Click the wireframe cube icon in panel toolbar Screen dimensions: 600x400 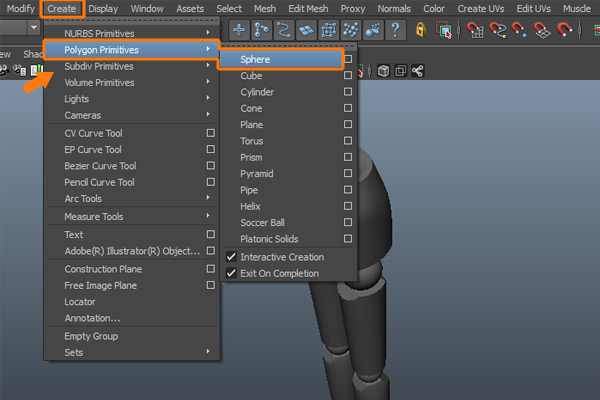click(x=383, y=71)
